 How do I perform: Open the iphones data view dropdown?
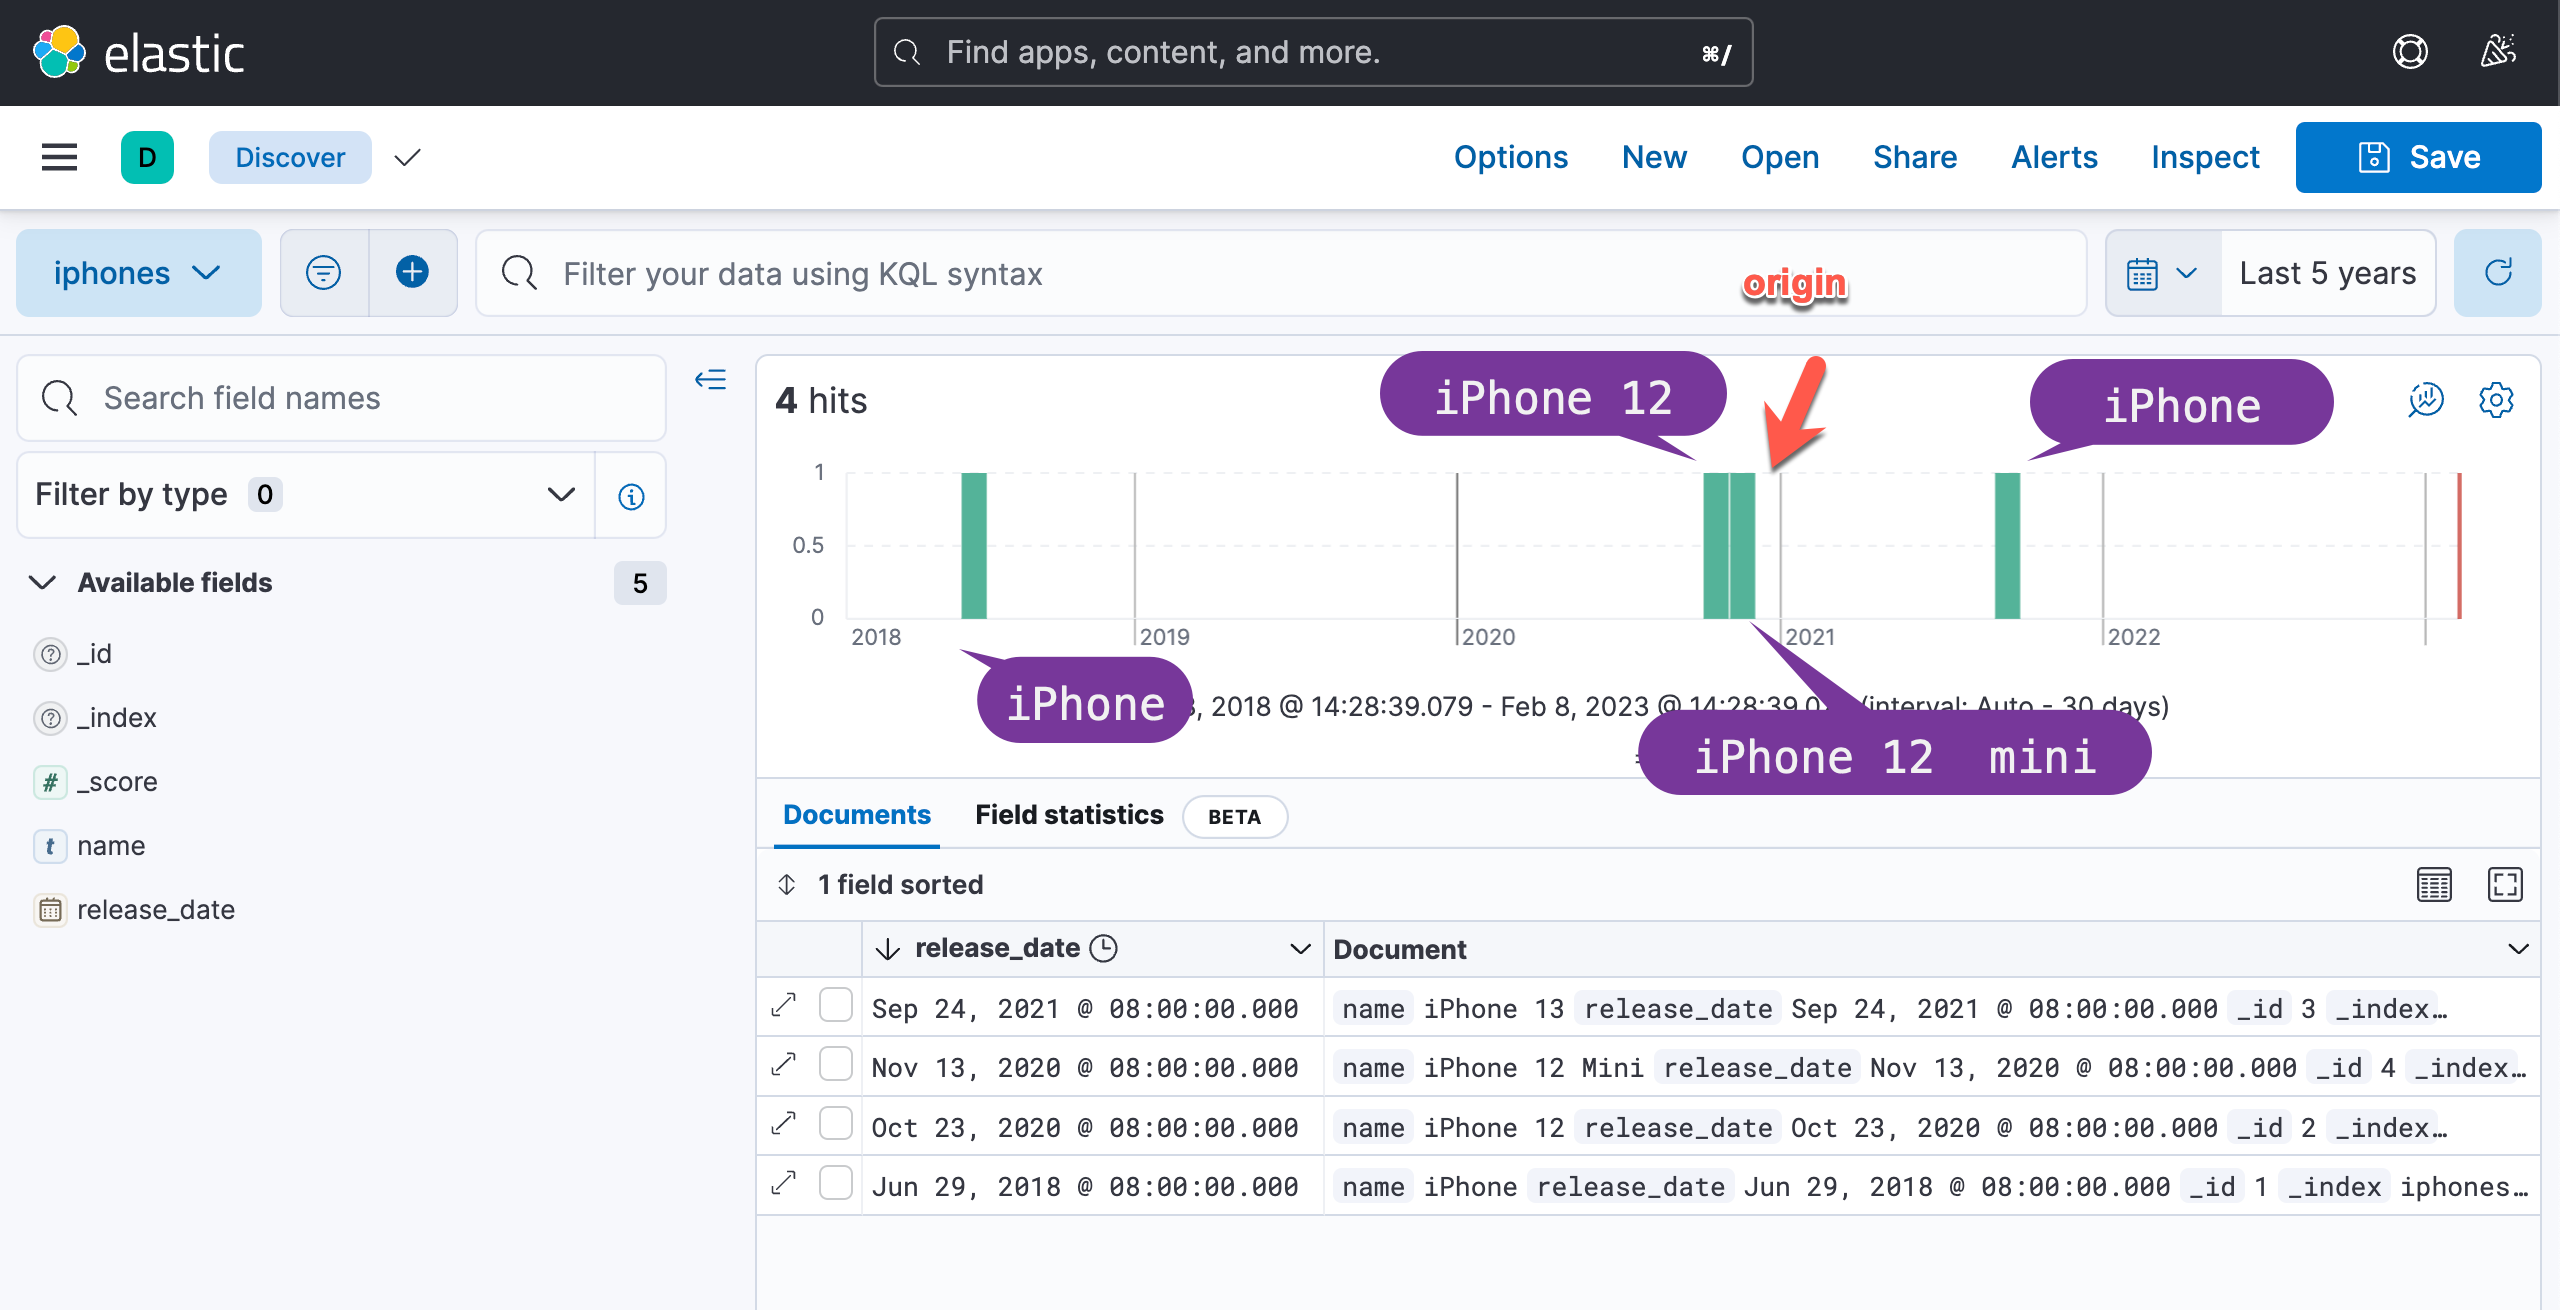coord(138,272)
